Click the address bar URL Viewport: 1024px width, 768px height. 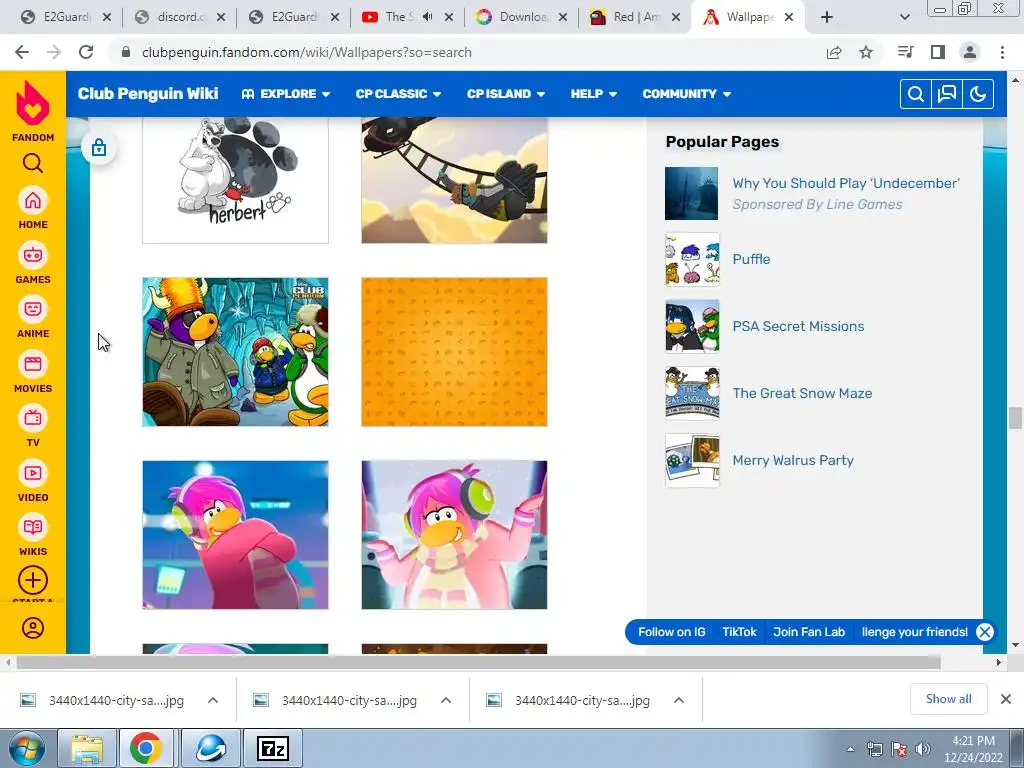[x=306, y=52]
